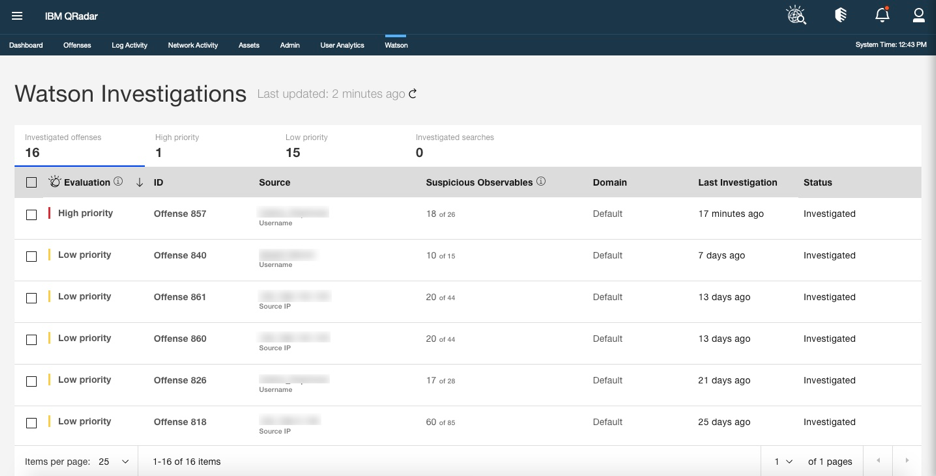The image size is (936, 476).
Task: Click '25 days ago' last investigation
Action: 724,422
